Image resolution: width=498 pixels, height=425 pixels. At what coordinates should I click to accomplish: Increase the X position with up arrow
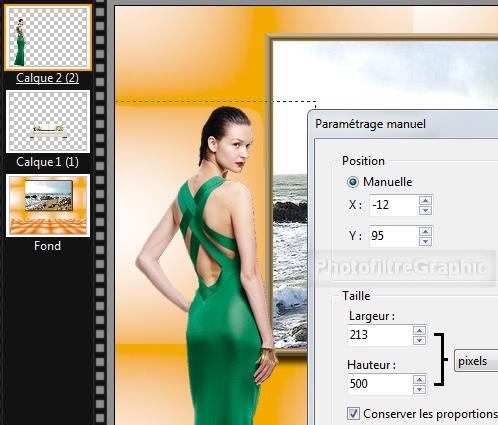pos(425,200)
